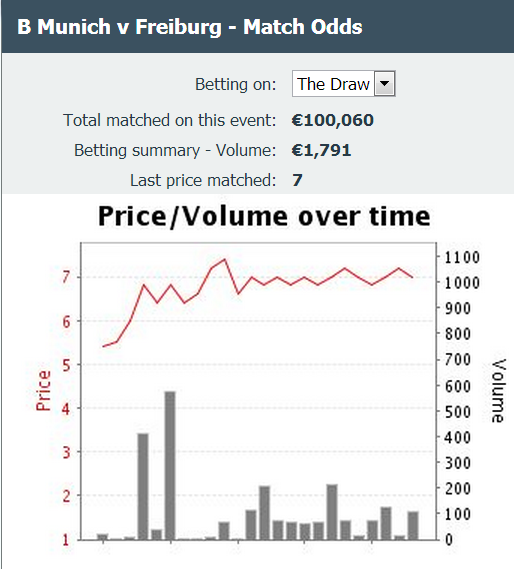This screenshot has height=569, width=514.
Task: Open the Betting on dropdown arrow
Action: click(384, 84)
